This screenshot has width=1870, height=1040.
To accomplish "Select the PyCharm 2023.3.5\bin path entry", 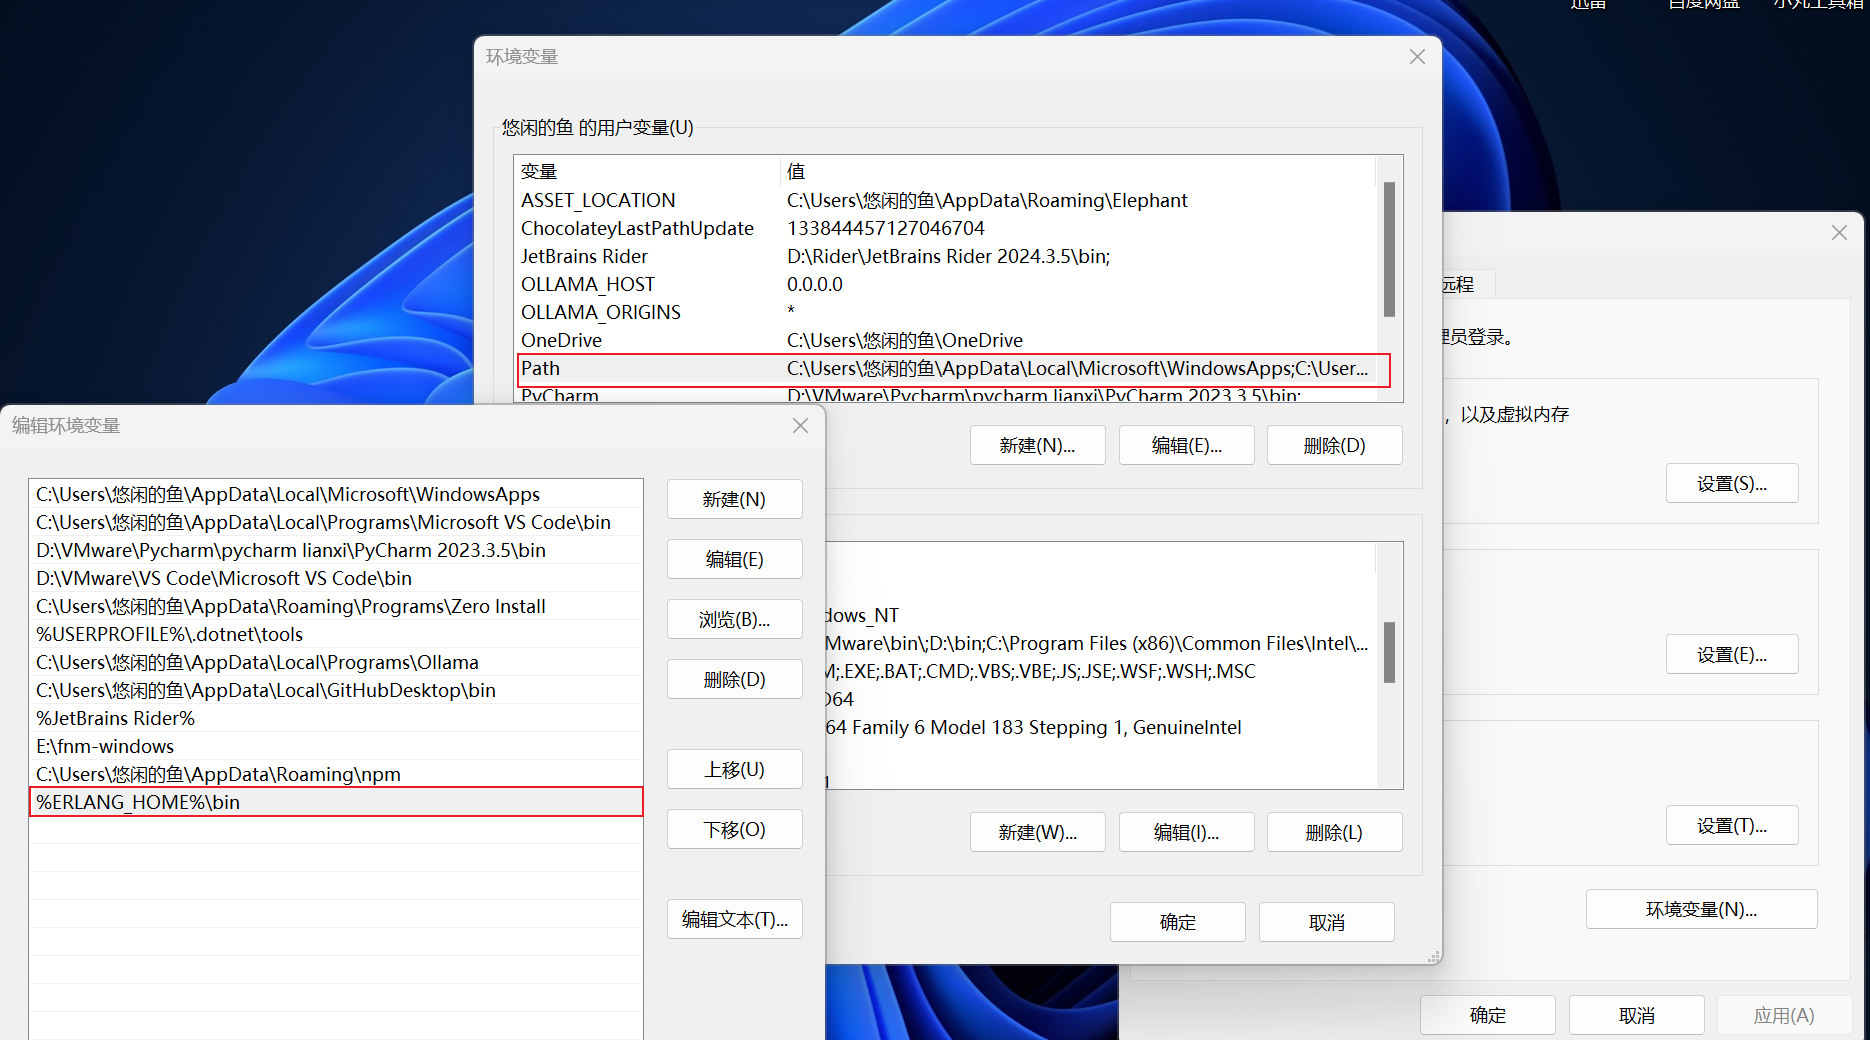I will (x=336, y=550).
